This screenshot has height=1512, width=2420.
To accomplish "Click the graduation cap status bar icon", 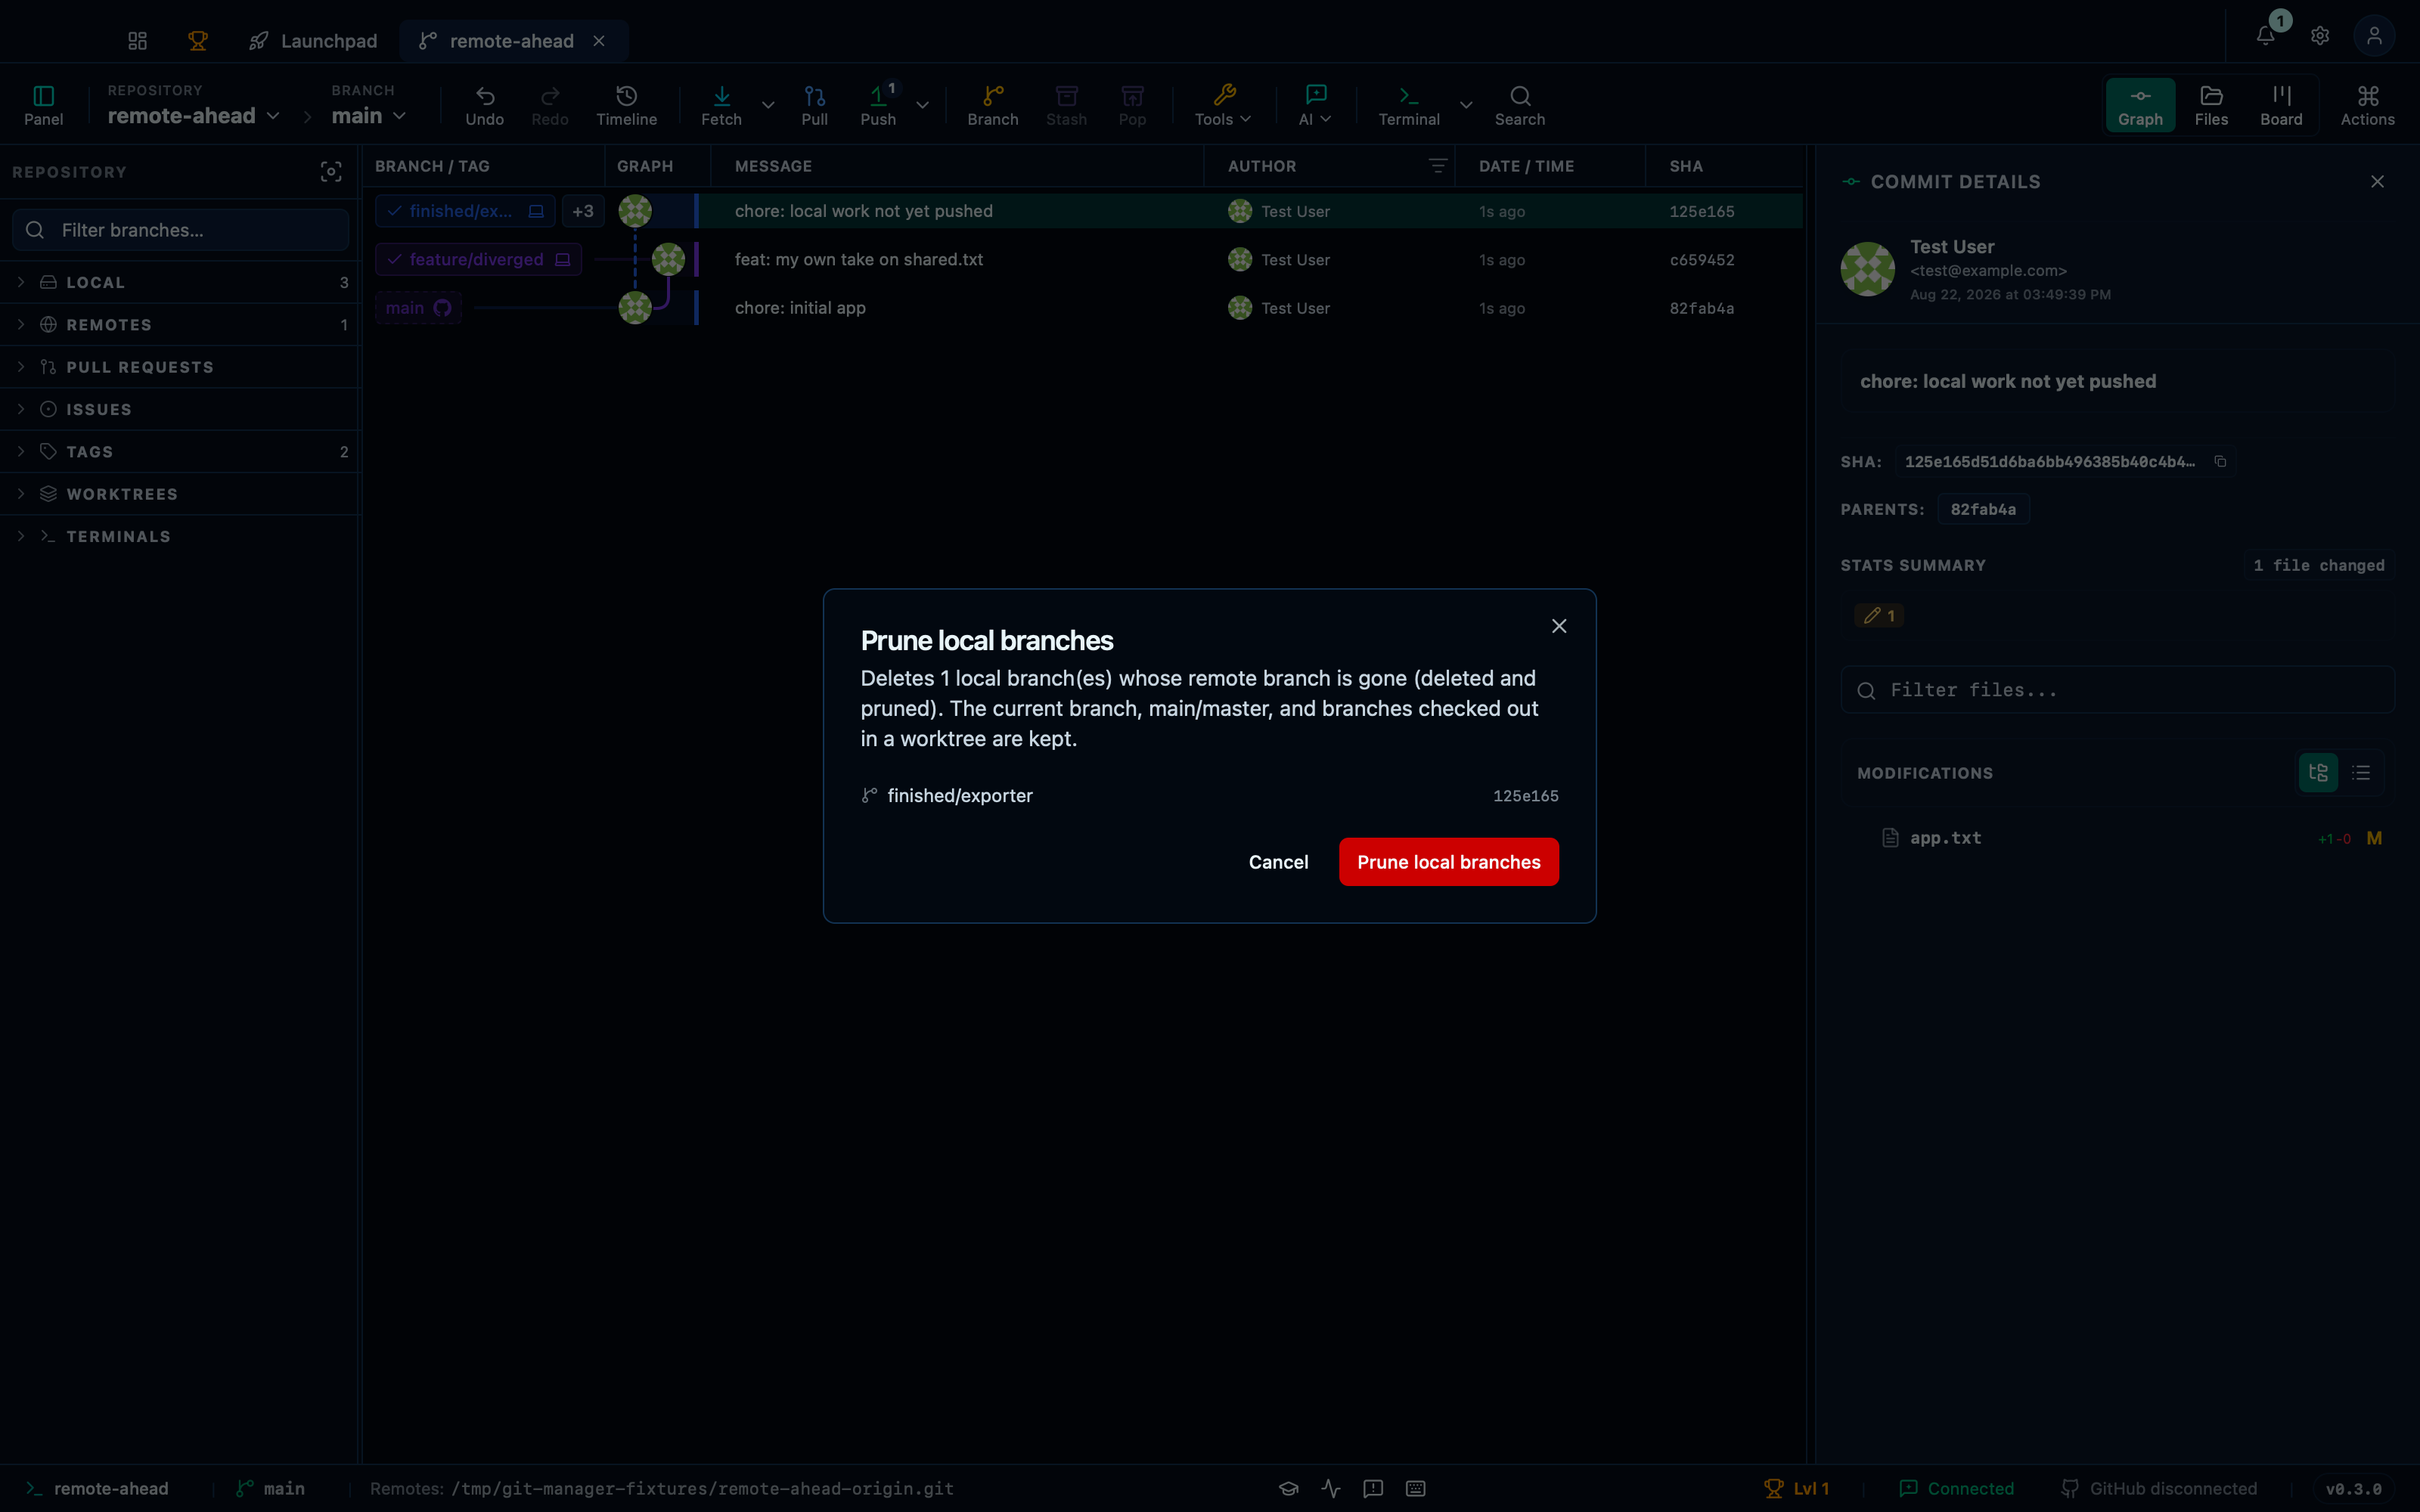I will pos(1289,1489).
